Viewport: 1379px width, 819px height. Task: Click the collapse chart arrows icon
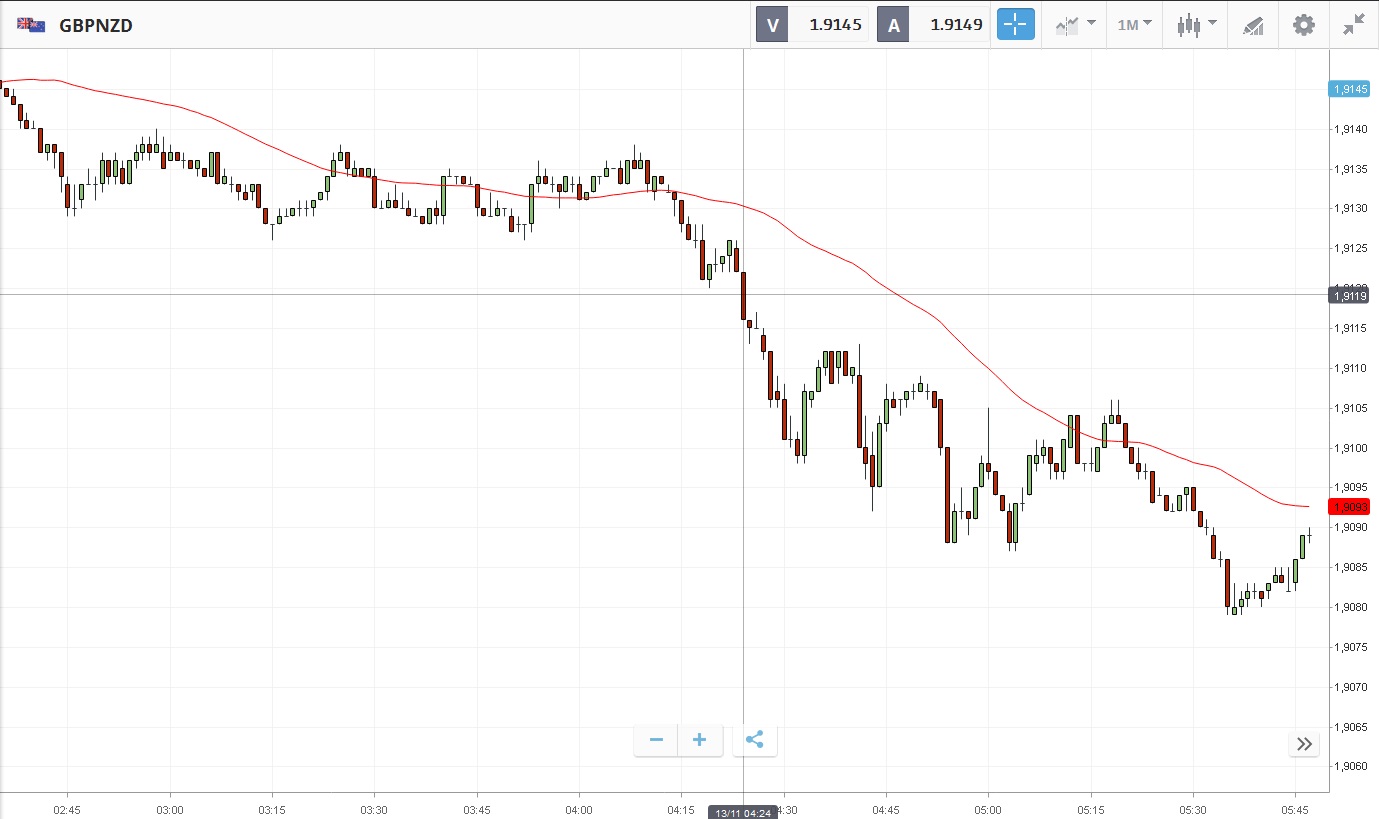[1354, 25]
